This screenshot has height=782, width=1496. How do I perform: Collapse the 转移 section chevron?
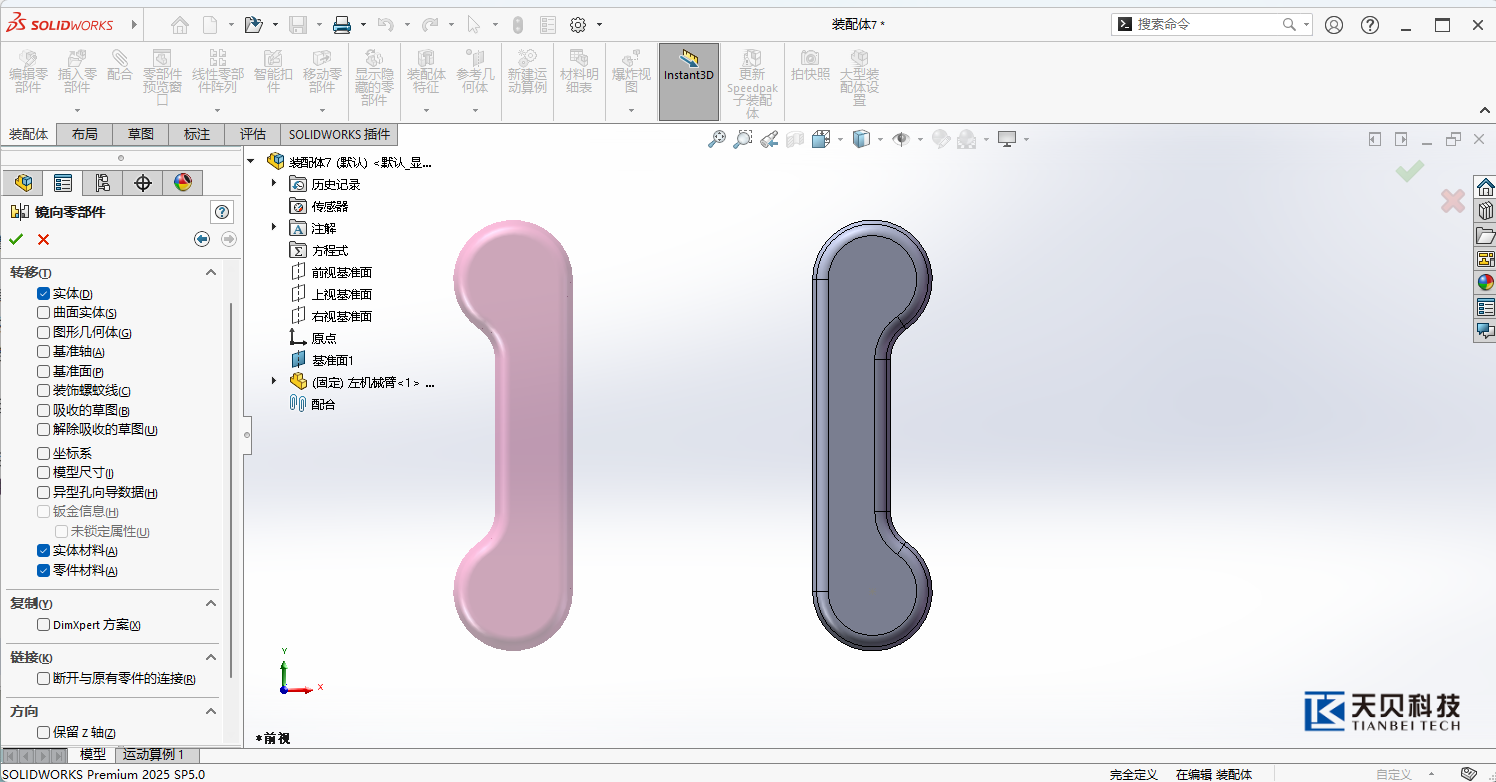click(211, 273)
